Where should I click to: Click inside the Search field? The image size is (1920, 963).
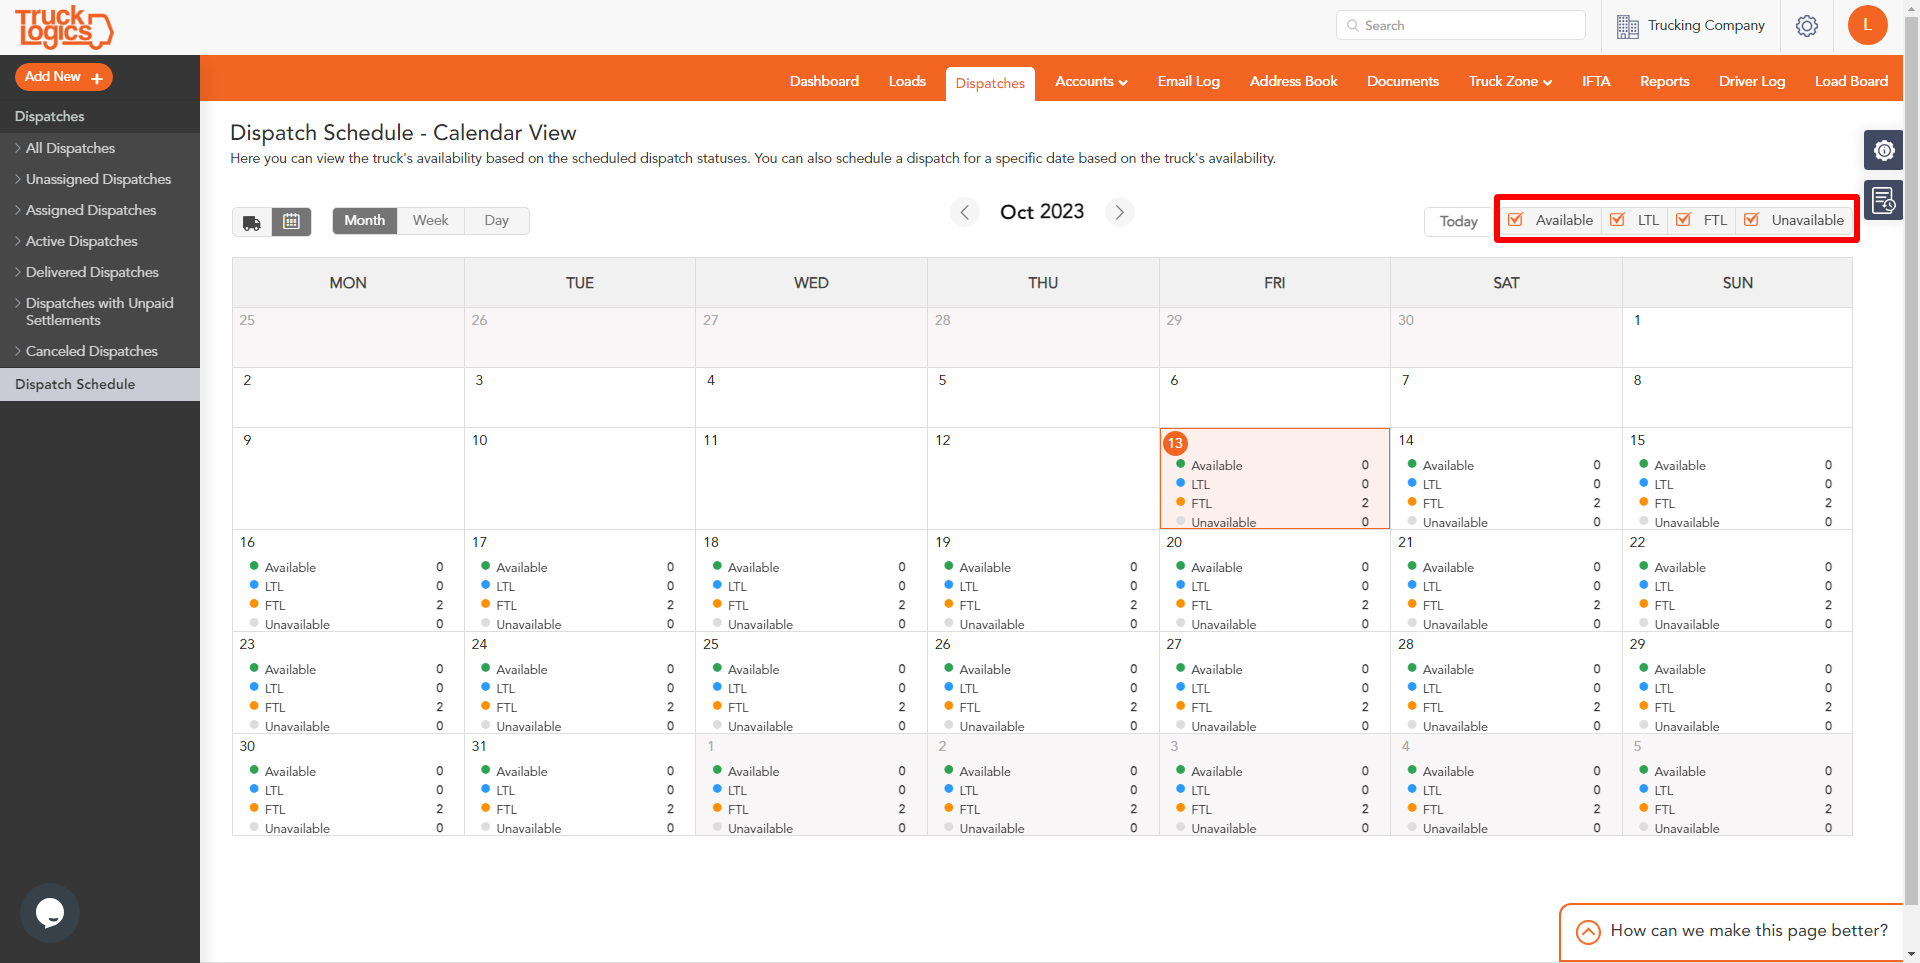coord(1460,25)
